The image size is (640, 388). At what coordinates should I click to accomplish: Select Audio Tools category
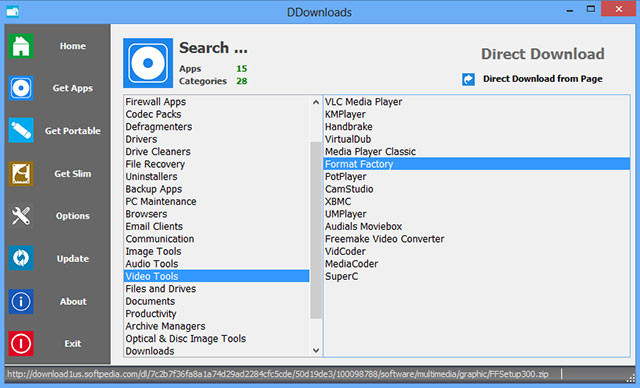point(217,264)
